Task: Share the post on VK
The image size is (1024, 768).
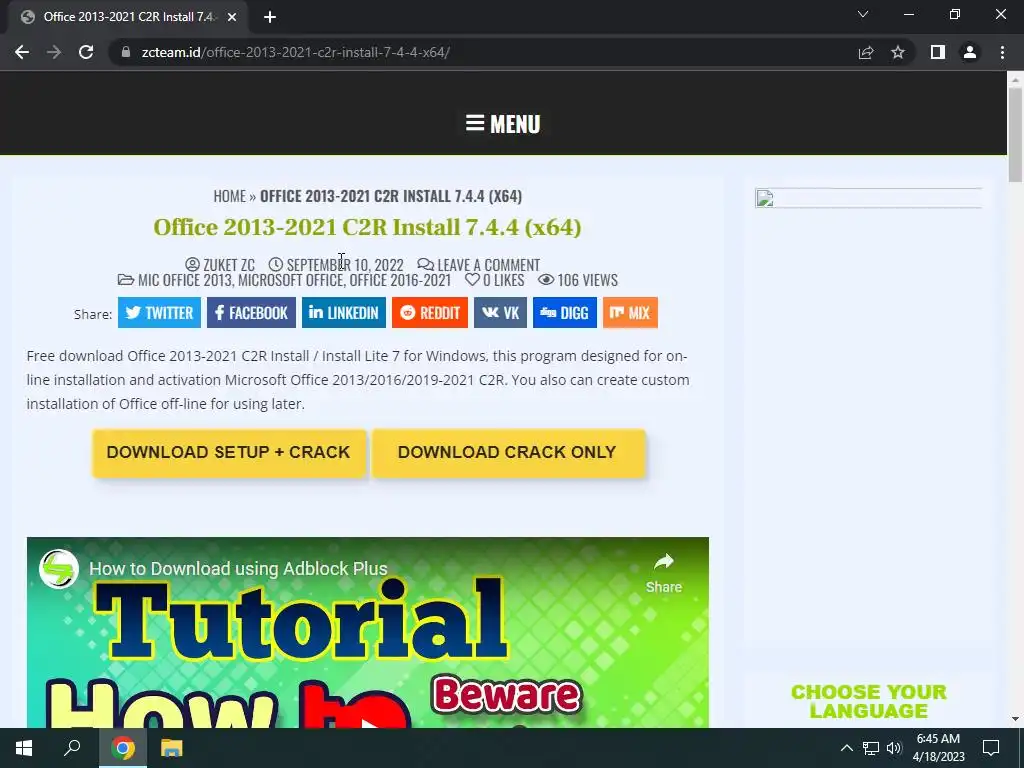Action: 500,313
